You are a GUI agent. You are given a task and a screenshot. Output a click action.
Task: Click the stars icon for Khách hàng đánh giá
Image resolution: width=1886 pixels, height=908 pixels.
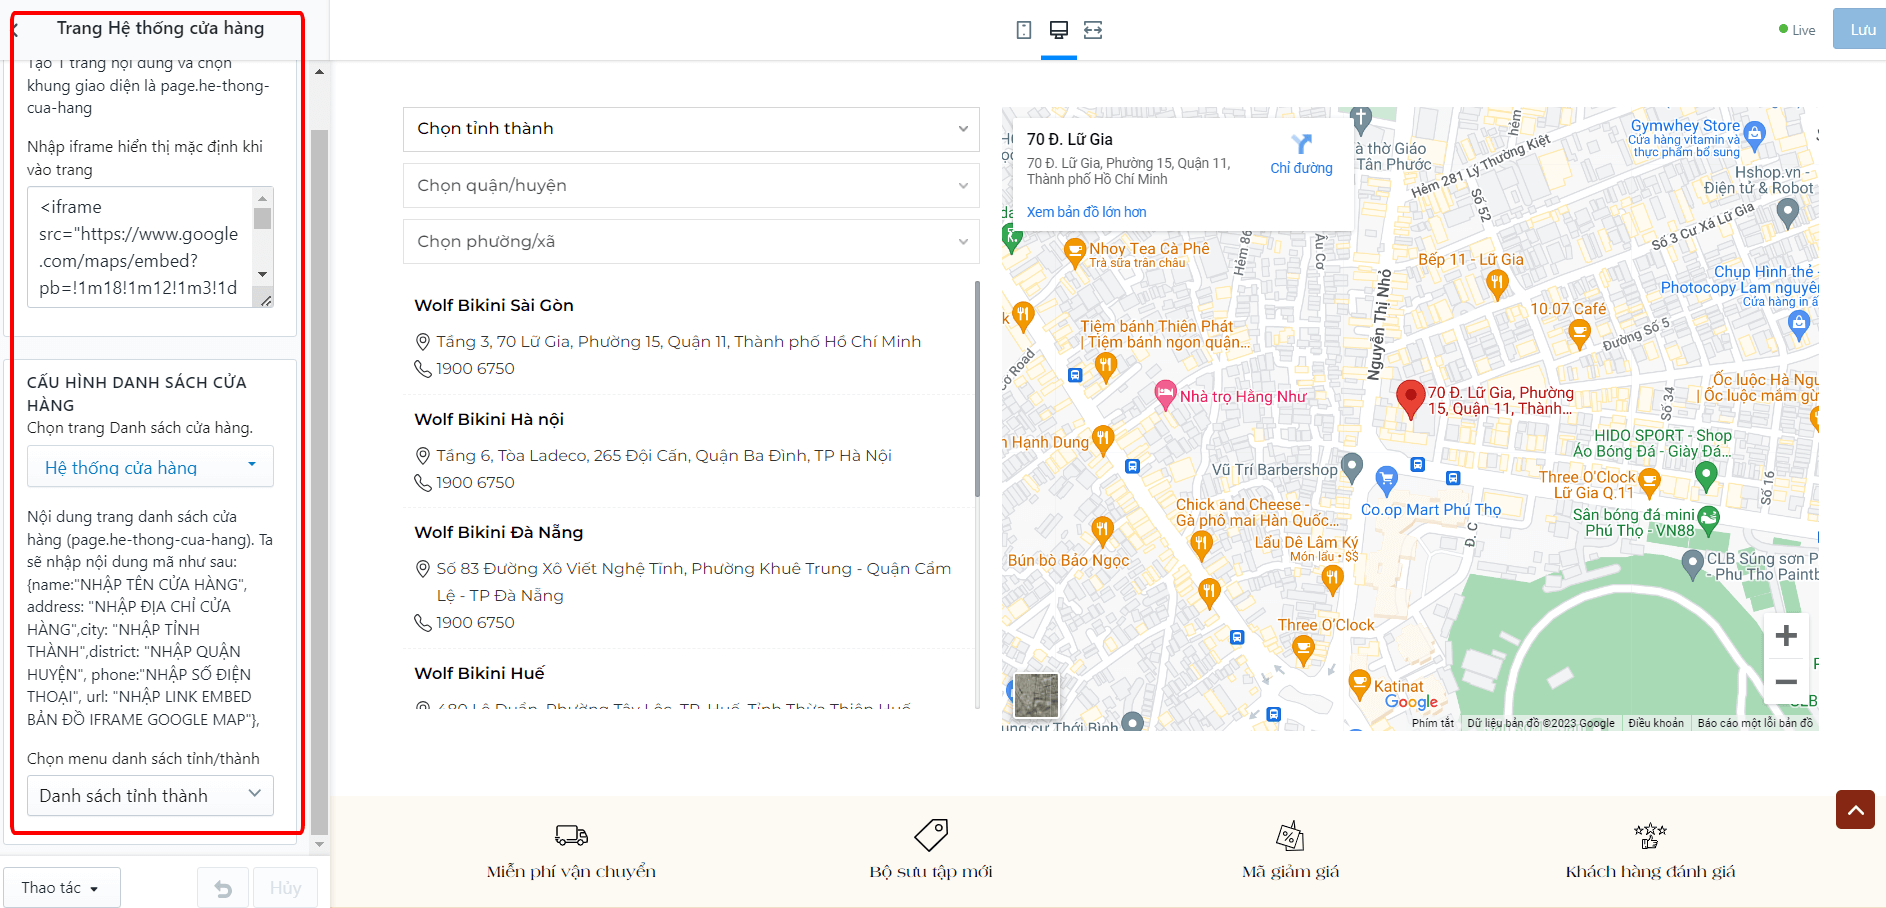(1650, 835)
